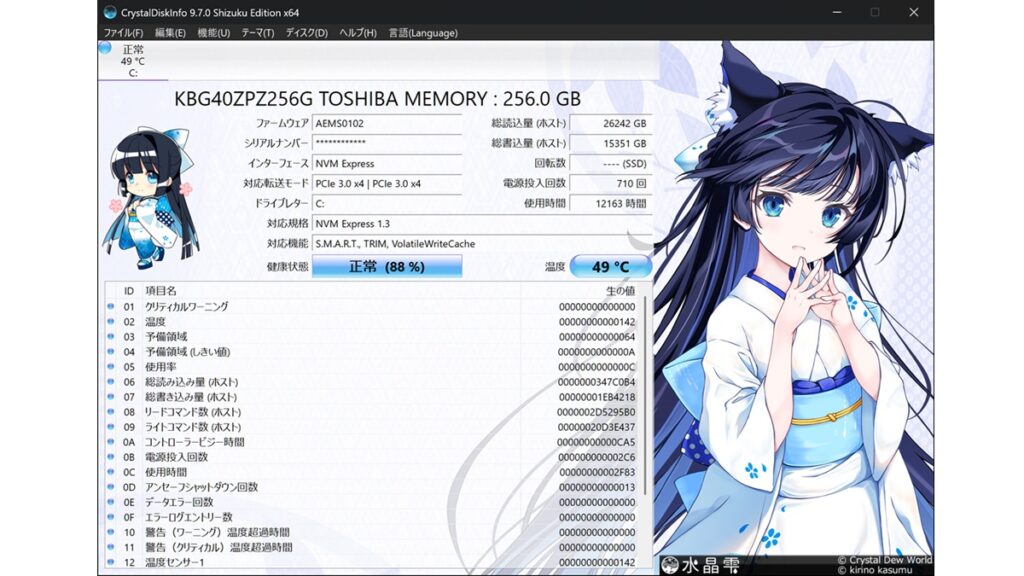The width and height of the screenshot is (1024, 576).
Task: Click the CrystalDiskInfo app icon in title bar
Action: pyautogui.click(x=108, y=12)
